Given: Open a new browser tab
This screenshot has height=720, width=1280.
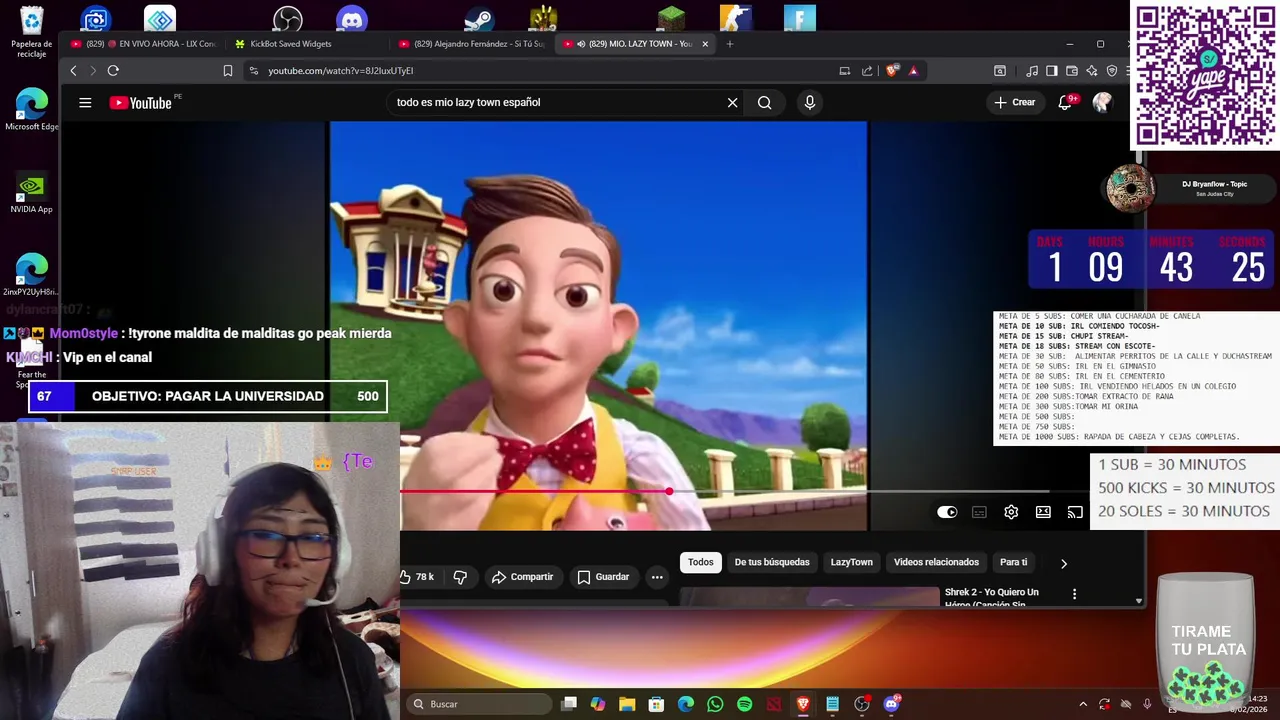Looking at the screenshot, I should 729,44.
